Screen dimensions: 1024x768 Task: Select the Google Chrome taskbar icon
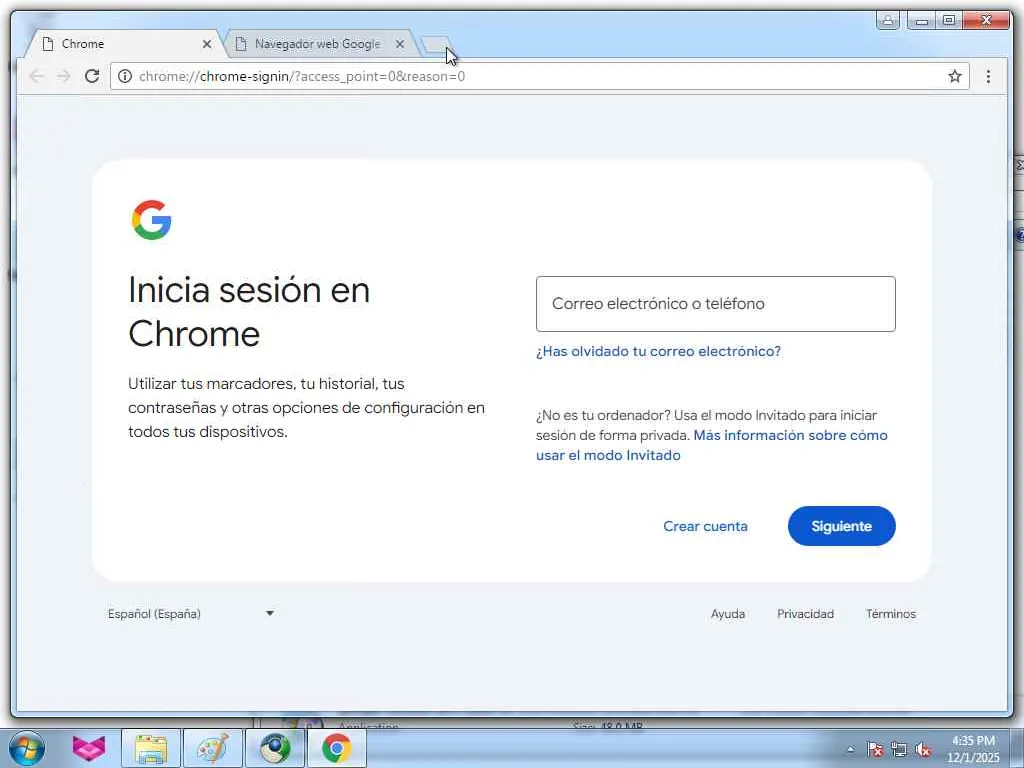point(336,748)
